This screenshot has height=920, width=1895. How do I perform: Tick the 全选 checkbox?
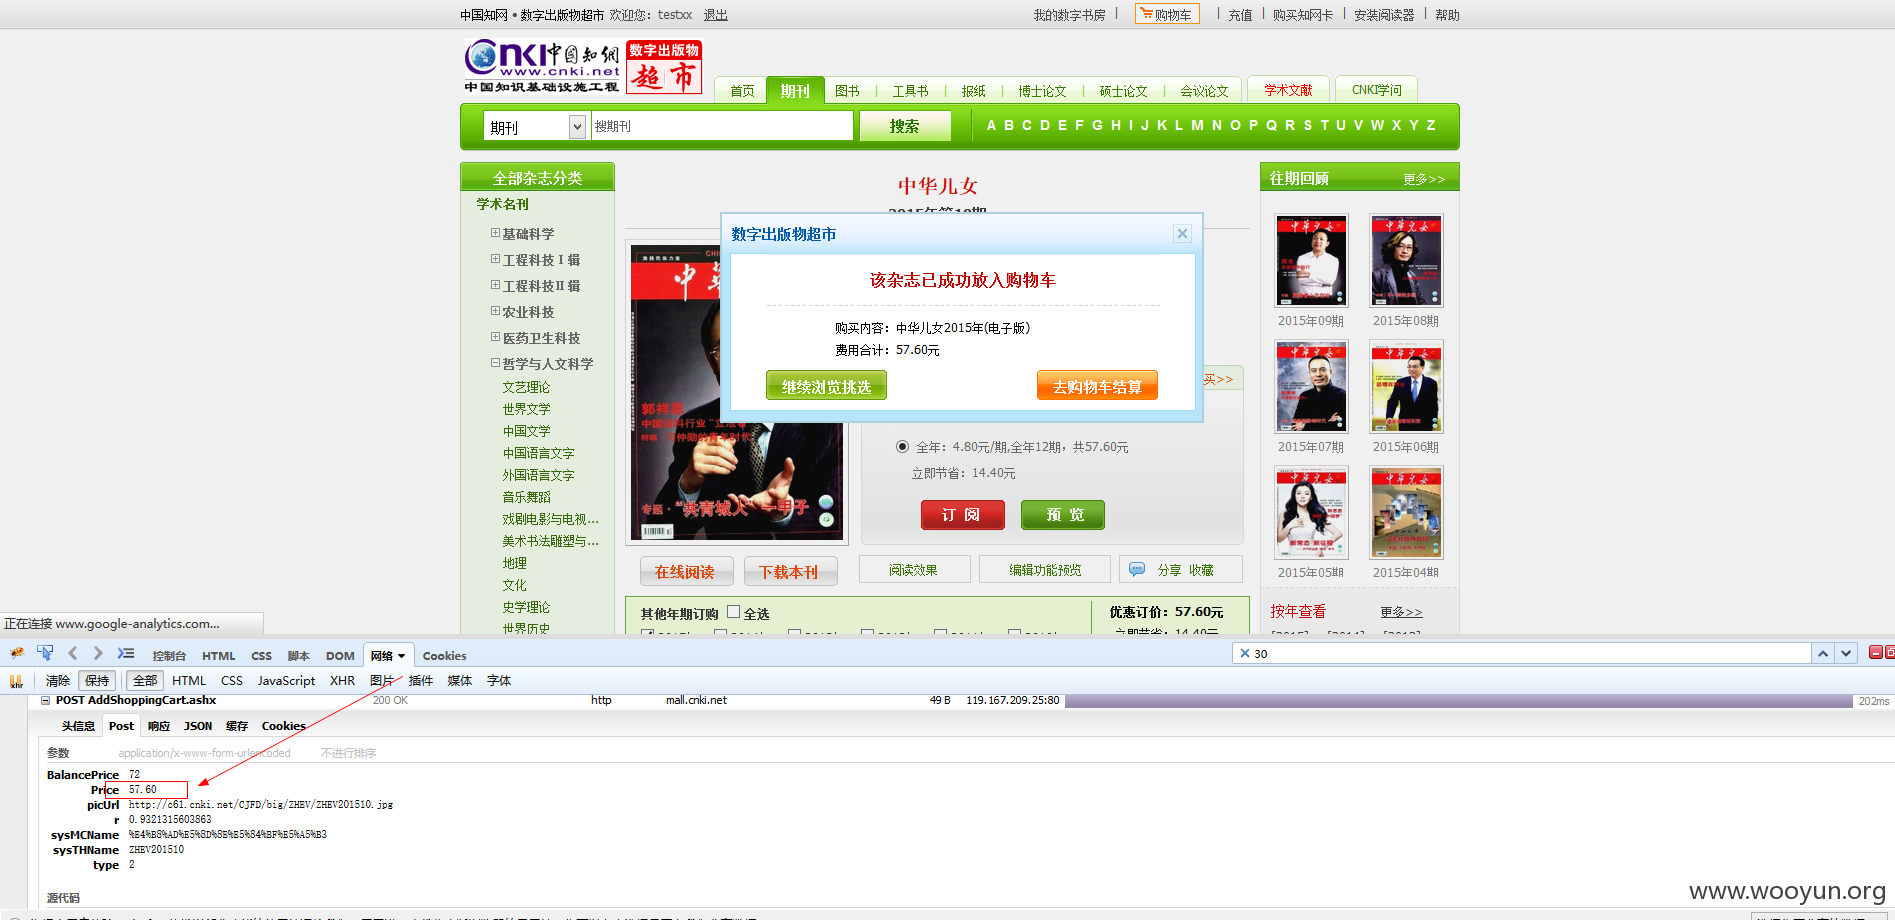pyautogui.click(x=733, y=612)
